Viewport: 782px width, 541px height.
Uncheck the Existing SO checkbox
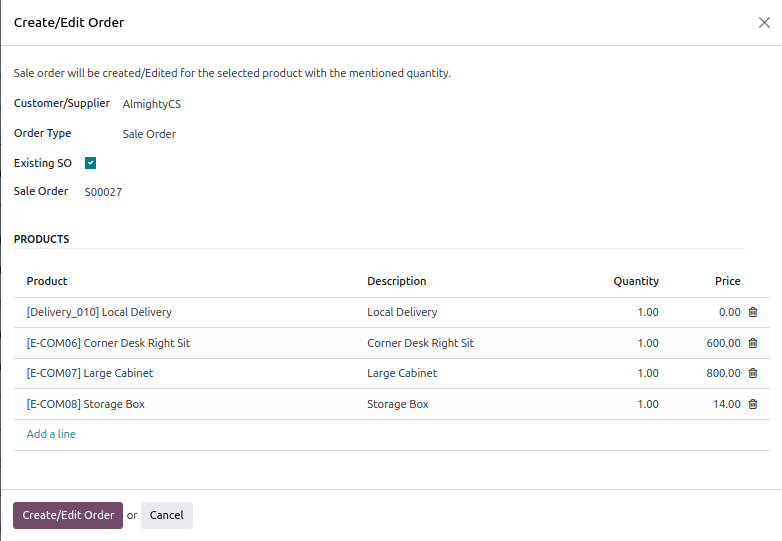tap(90, 163)
